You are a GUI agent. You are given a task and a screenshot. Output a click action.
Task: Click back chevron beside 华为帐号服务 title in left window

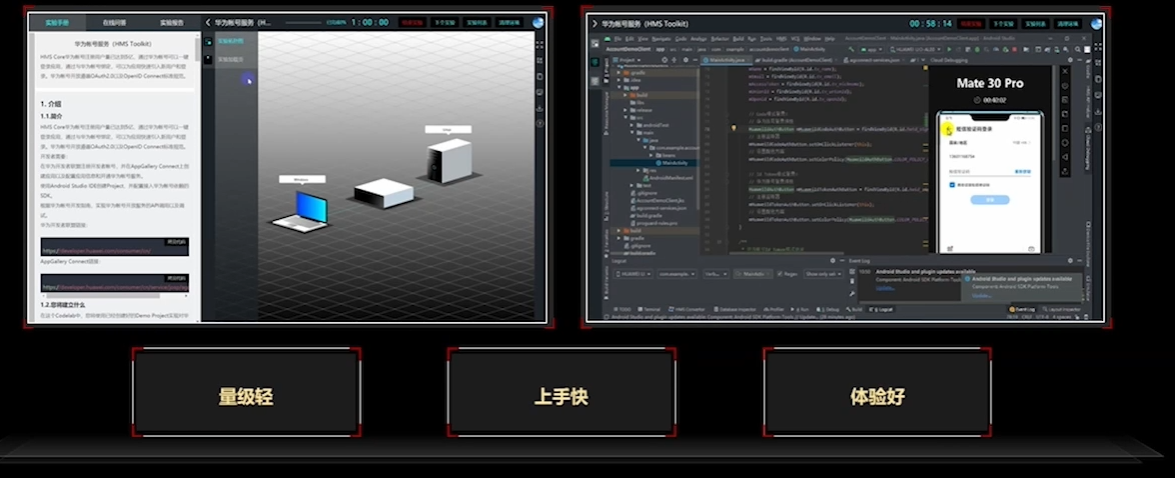(208, 22)
